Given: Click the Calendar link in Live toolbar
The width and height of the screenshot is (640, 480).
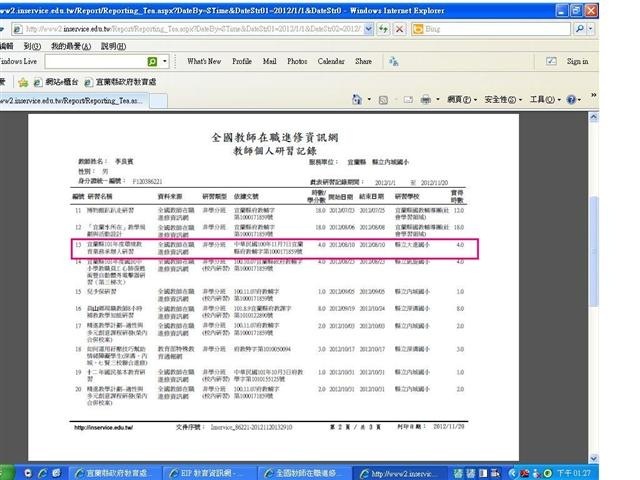Looking at the screenshot, I should coord(330,62).
